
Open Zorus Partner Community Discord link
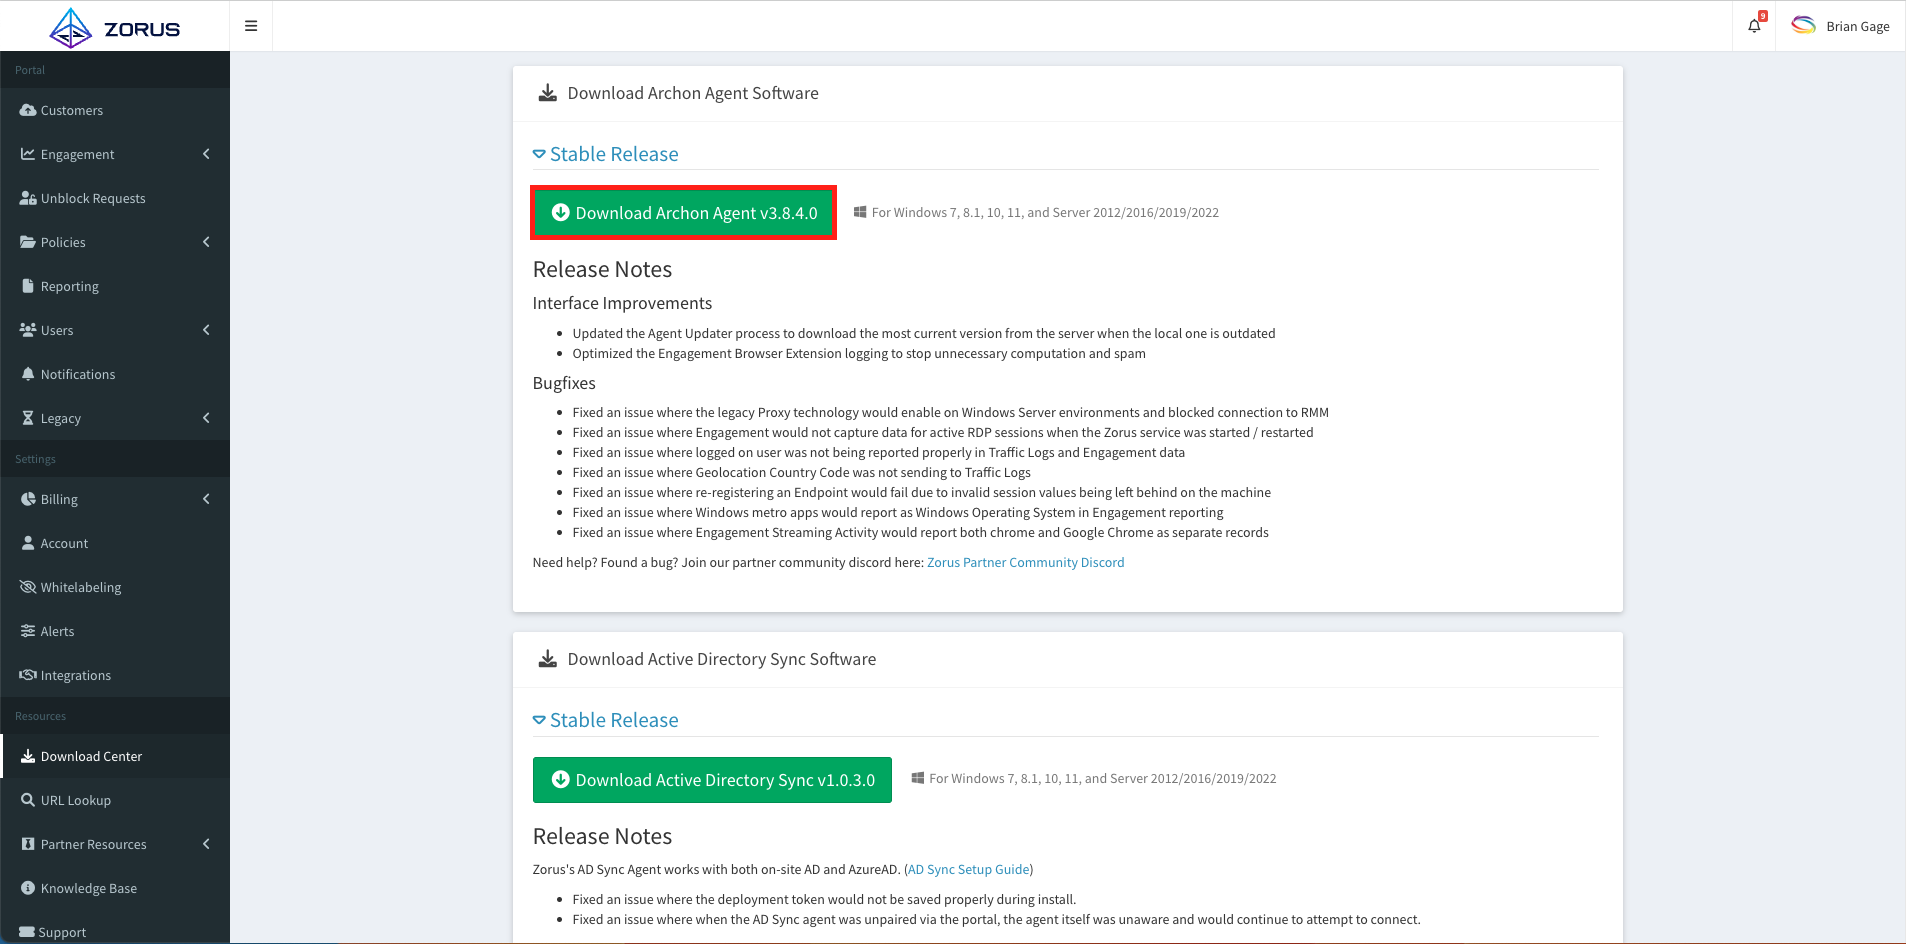tap(1025, 562)
